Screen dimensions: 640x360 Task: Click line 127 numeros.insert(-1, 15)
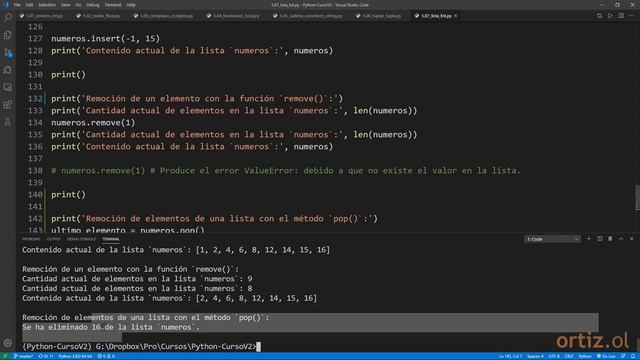105,38
